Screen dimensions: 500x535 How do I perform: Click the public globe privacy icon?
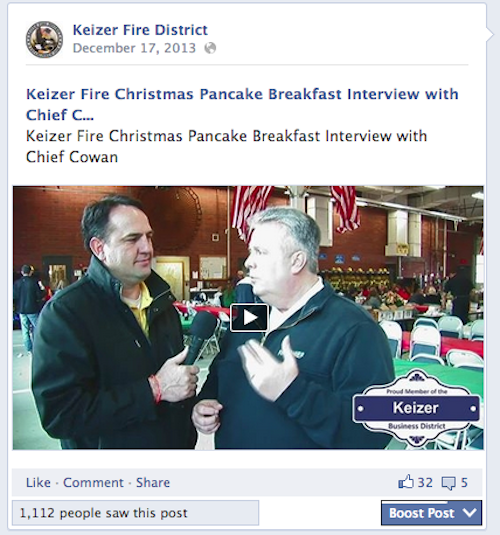point(210,48)
